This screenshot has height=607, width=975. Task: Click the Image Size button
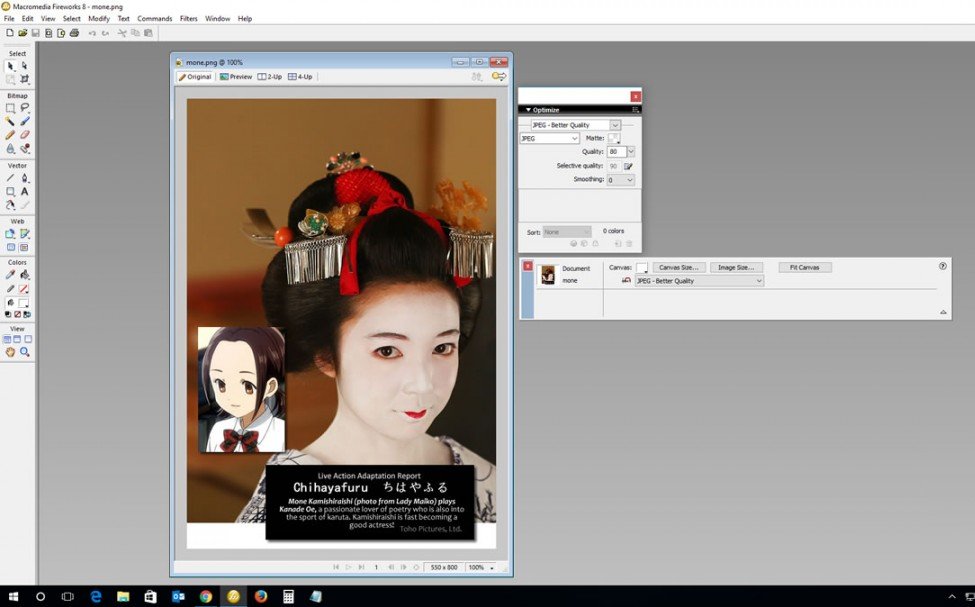736,267
